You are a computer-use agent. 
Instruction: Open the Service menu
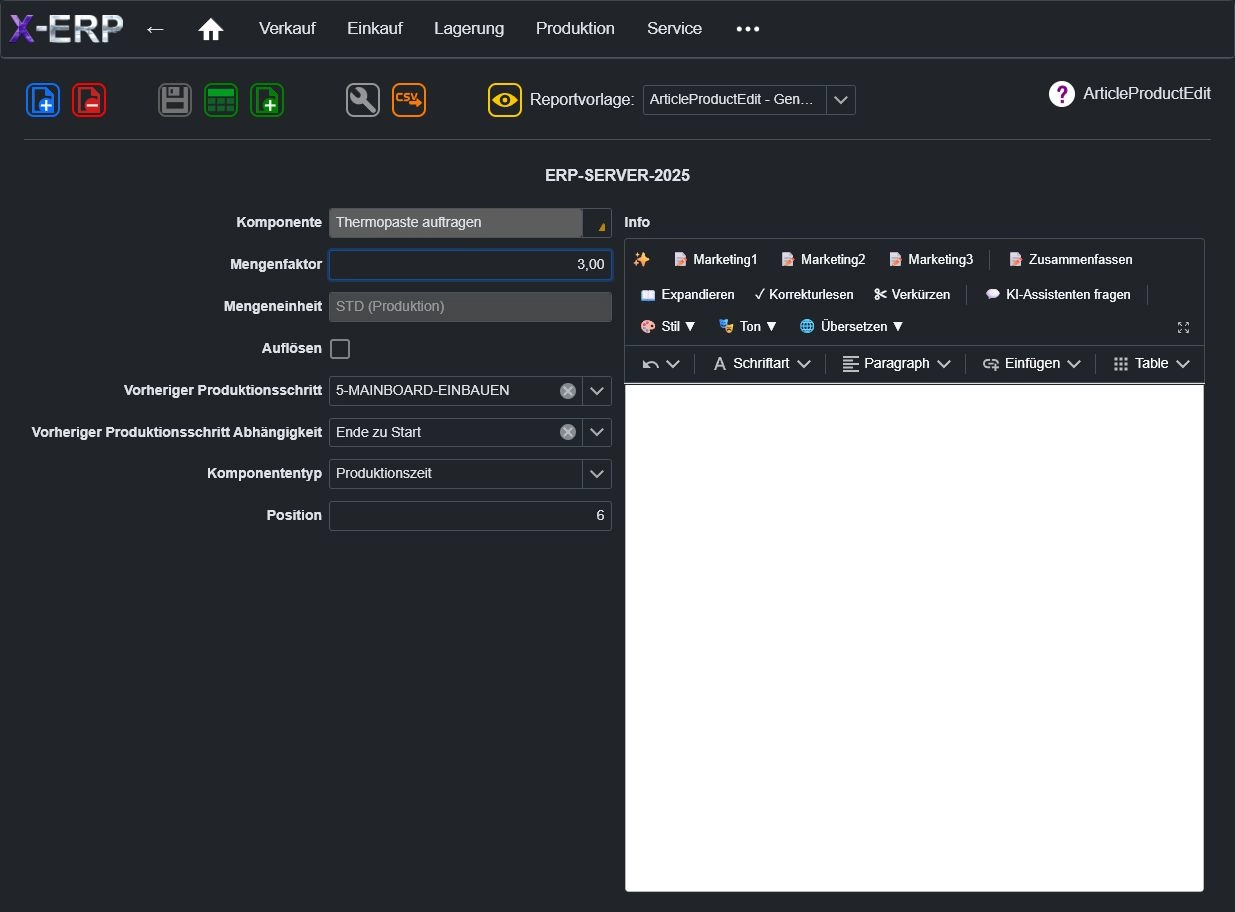point(674,29)
